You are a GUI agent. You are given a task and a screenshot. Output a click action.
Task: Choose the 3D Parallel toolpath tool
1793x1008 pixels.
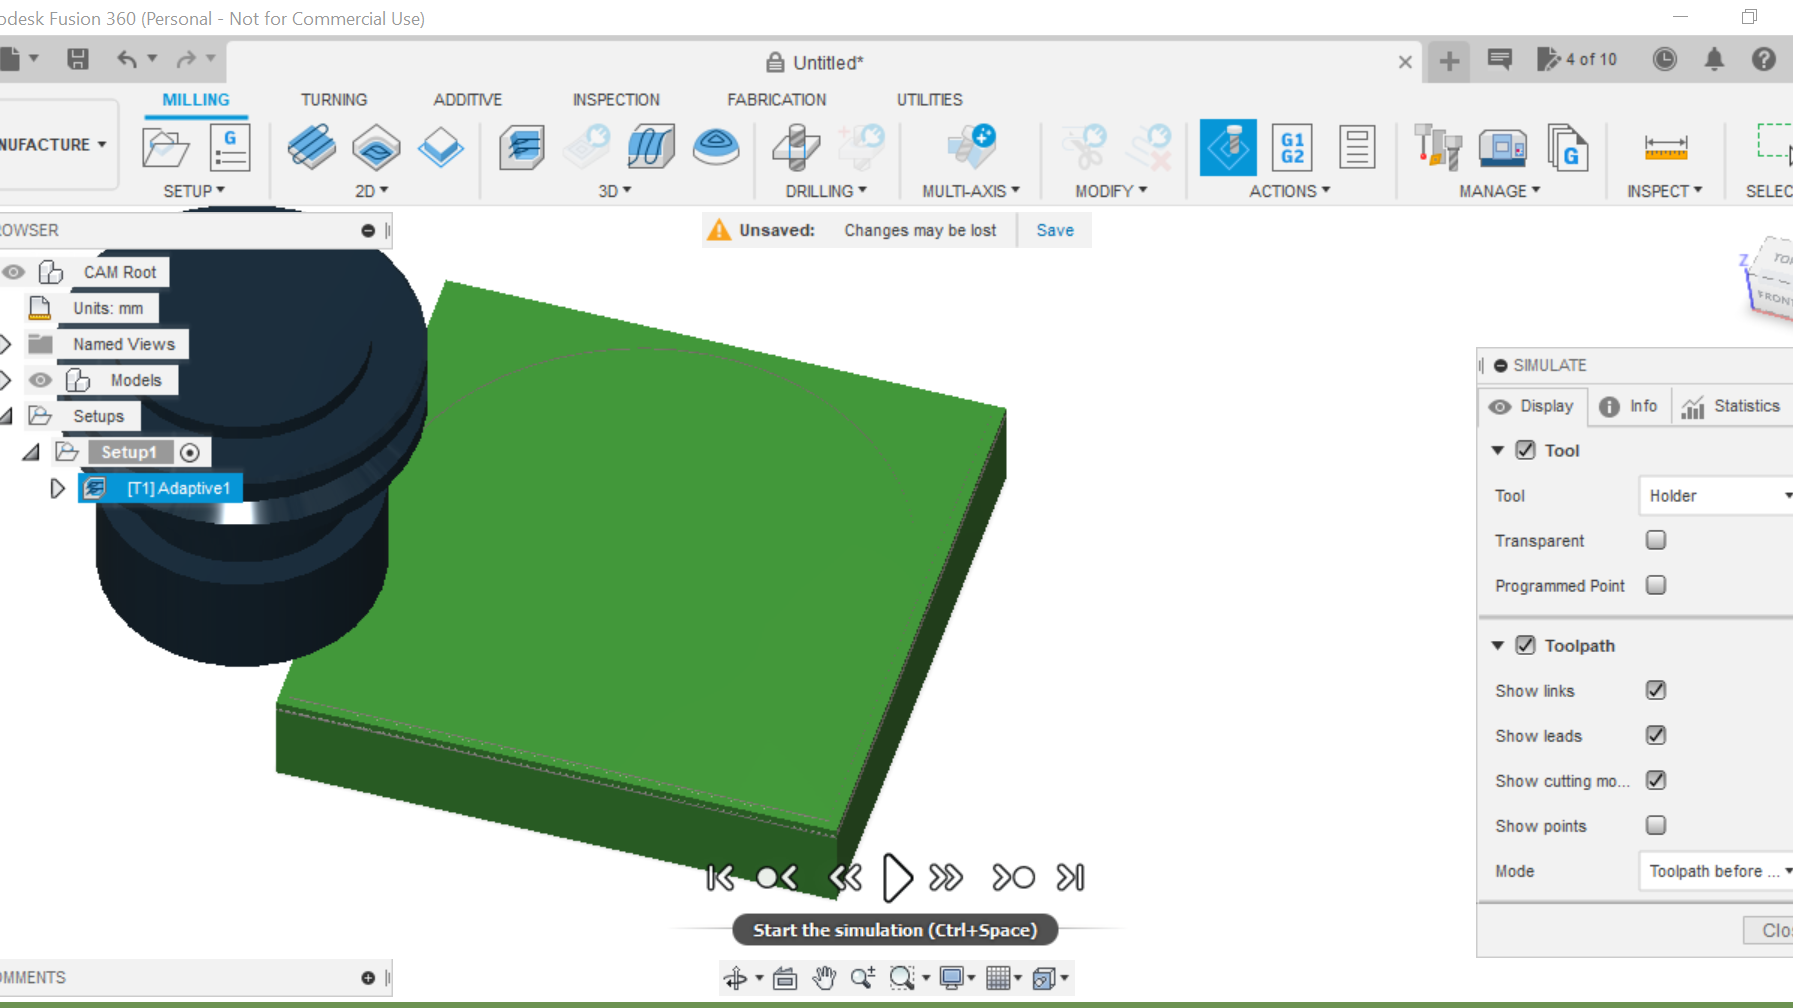651,147
